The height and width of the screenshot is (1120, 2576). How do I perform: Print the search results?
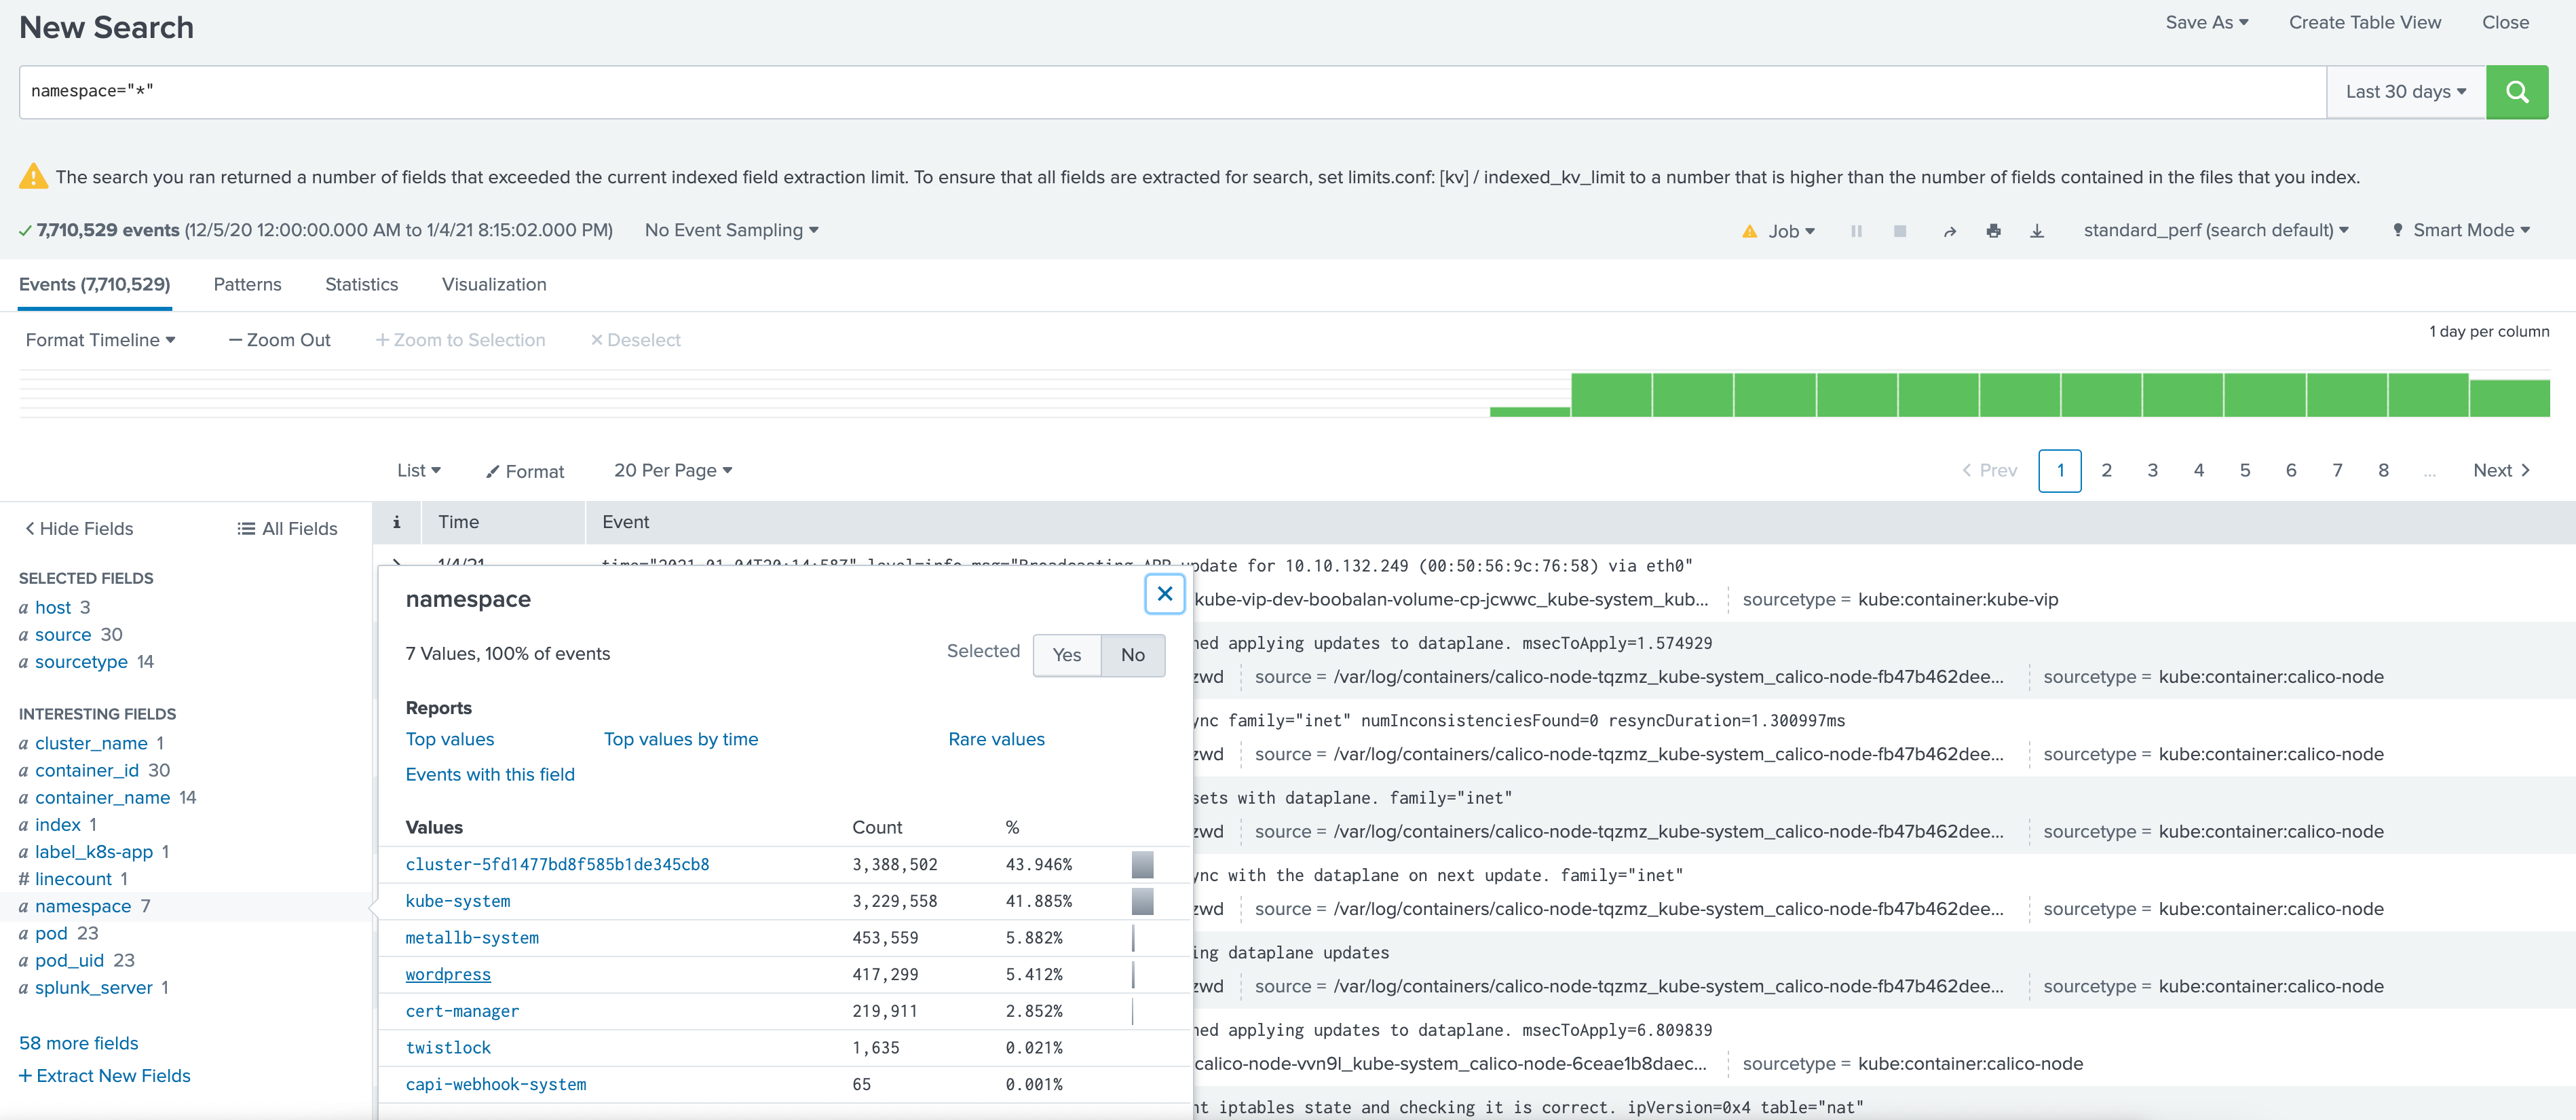point(1993,230)
